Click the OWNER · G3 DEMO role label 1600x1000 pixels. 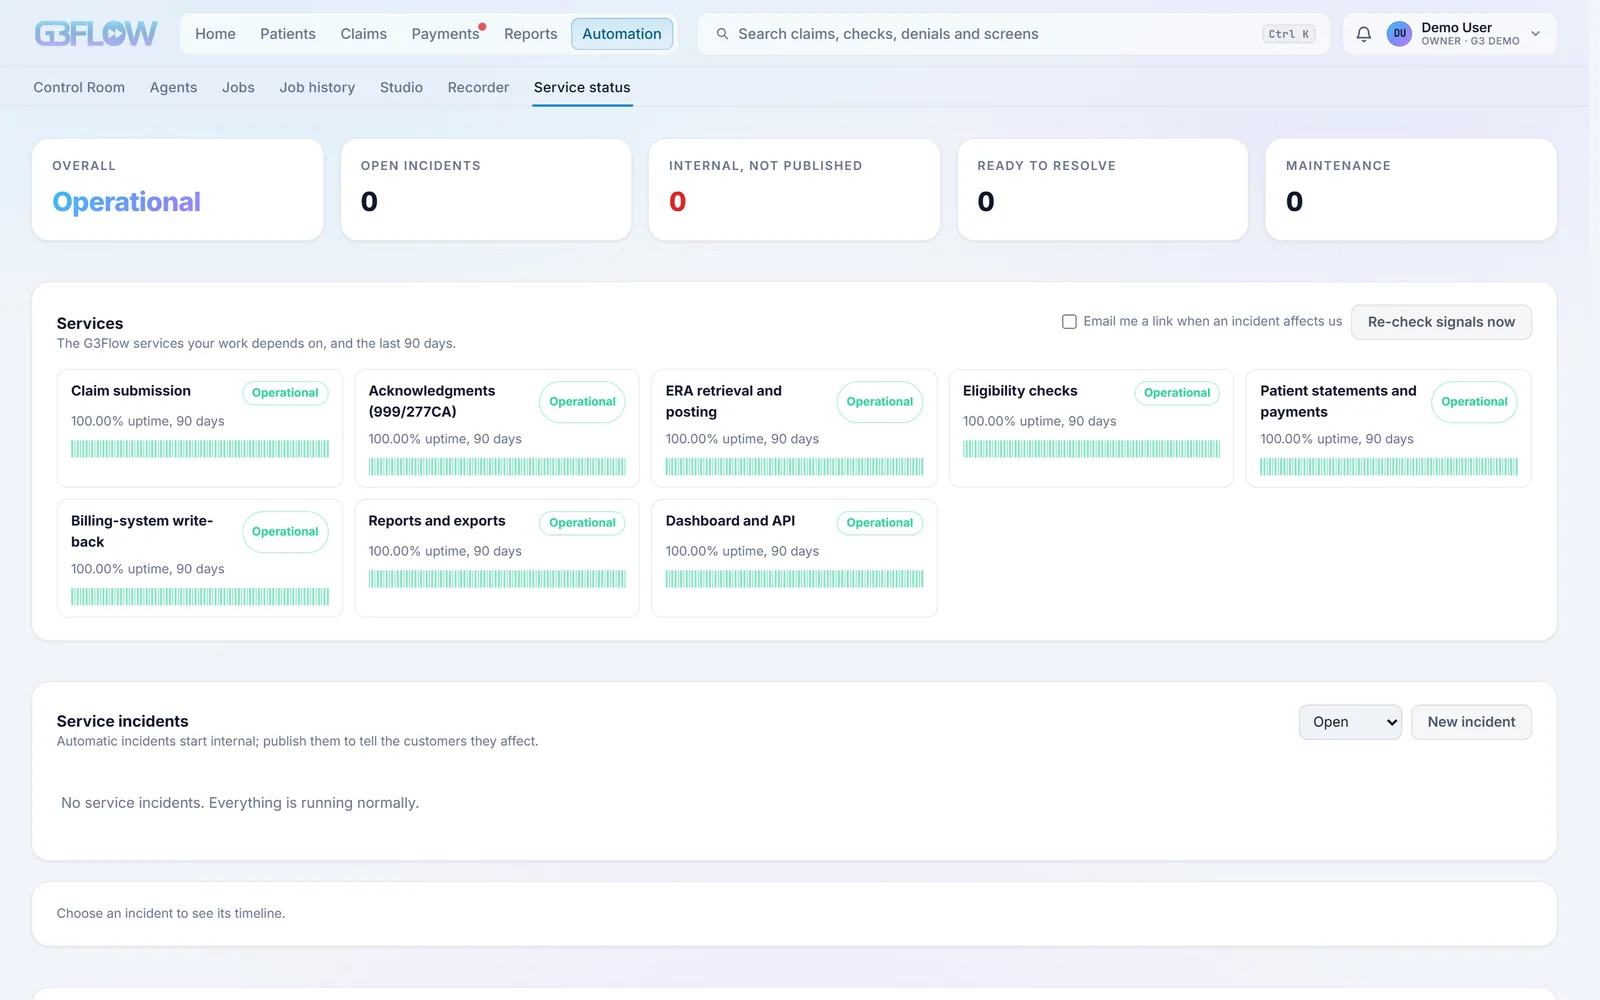(1470, 42)
